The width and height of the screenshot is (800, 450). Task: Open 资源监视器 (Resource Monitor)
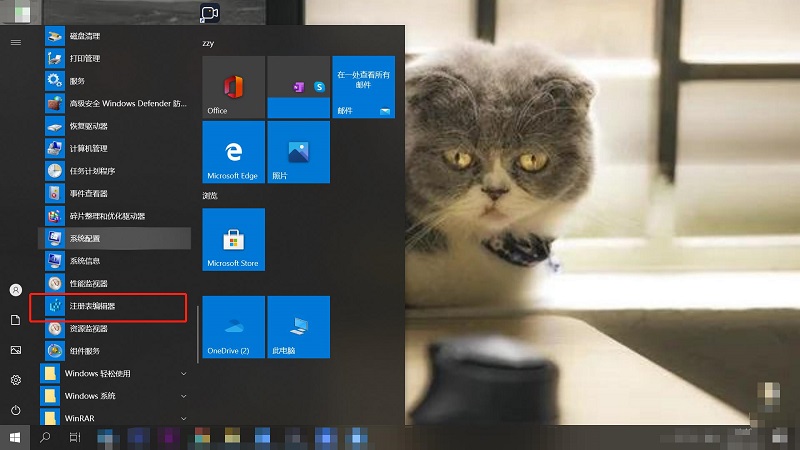(89, 328)
